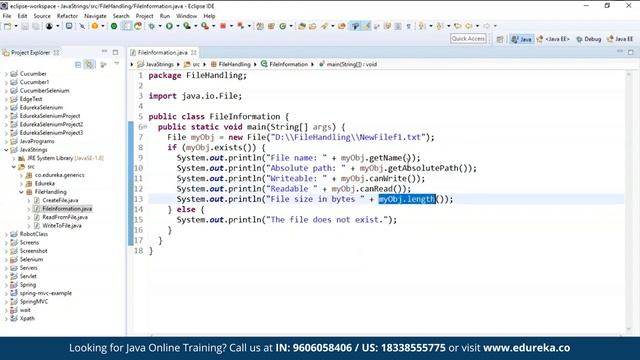Close the FileInformation.java editor tab
Screen dimensions: 640x360
tap(194, 53)
